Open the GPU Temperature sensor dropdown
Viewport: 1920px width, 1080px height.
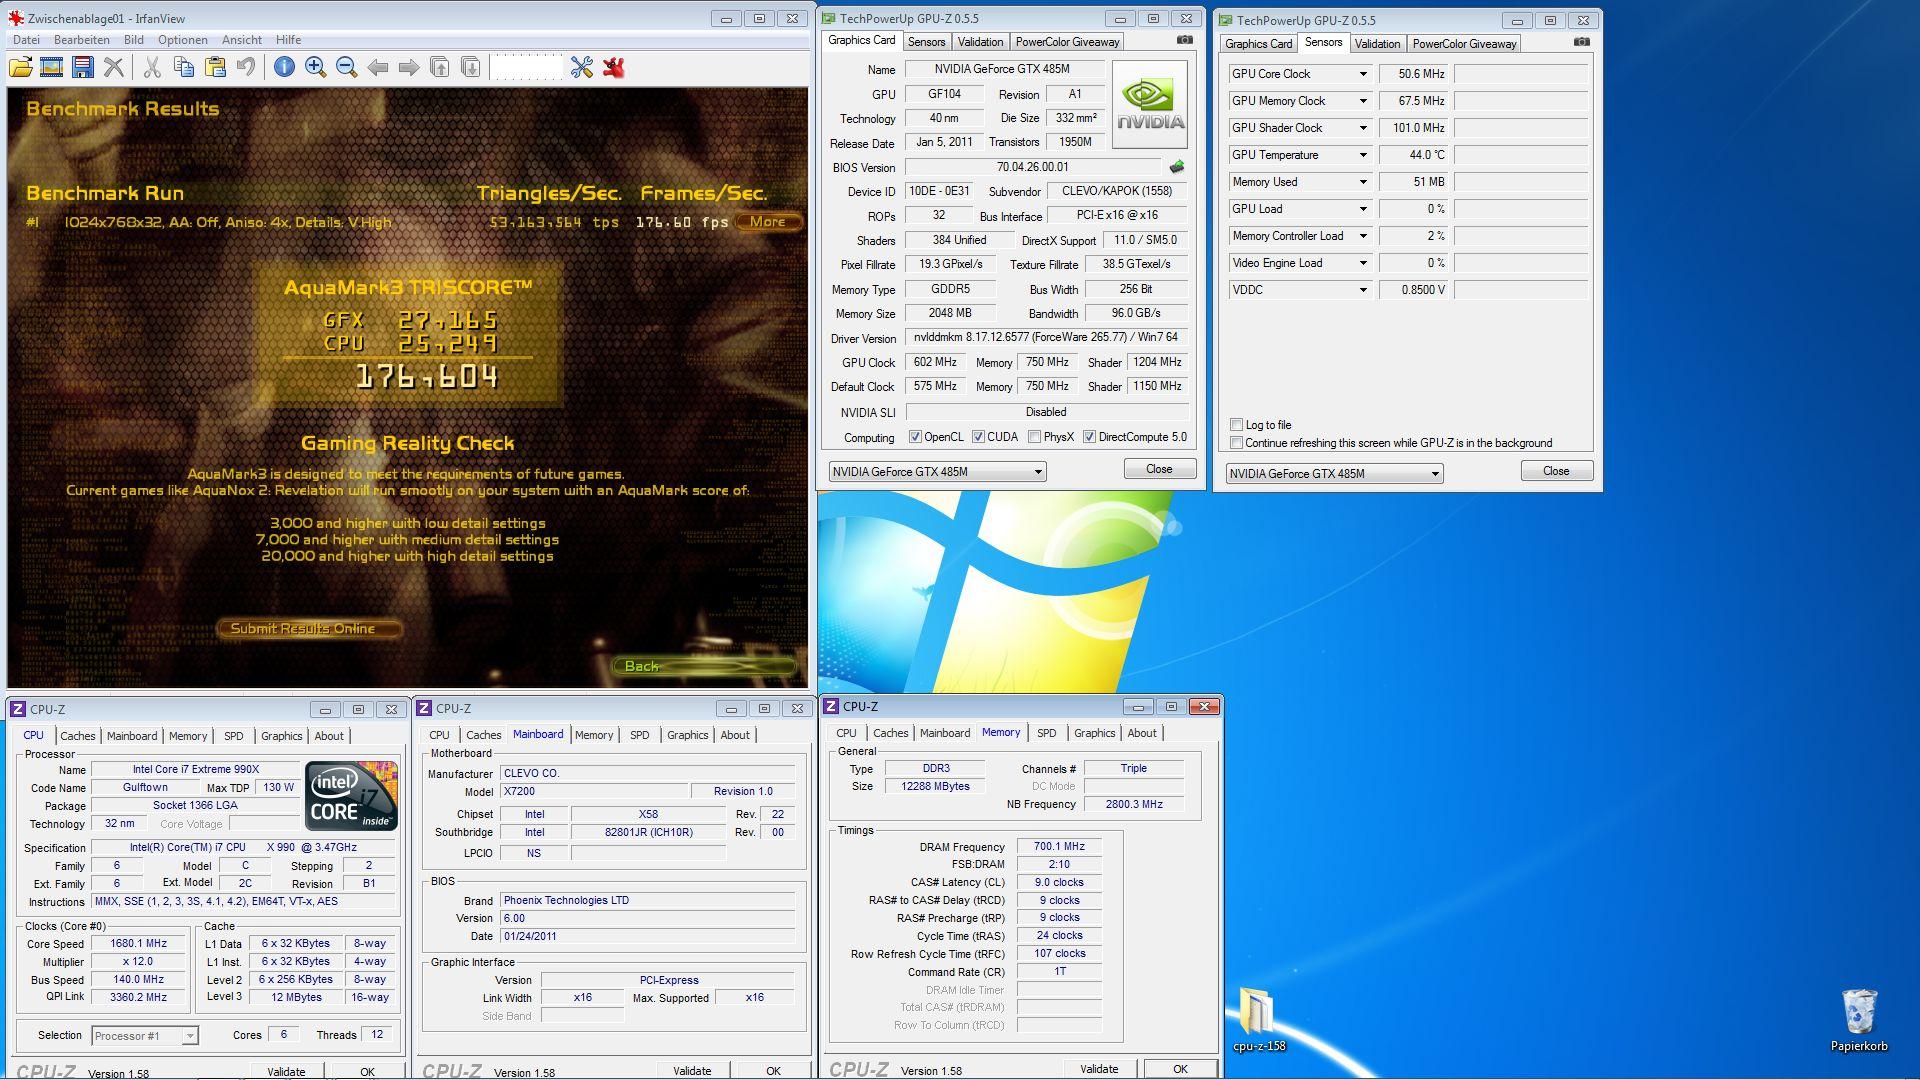tap(1362, 155)
